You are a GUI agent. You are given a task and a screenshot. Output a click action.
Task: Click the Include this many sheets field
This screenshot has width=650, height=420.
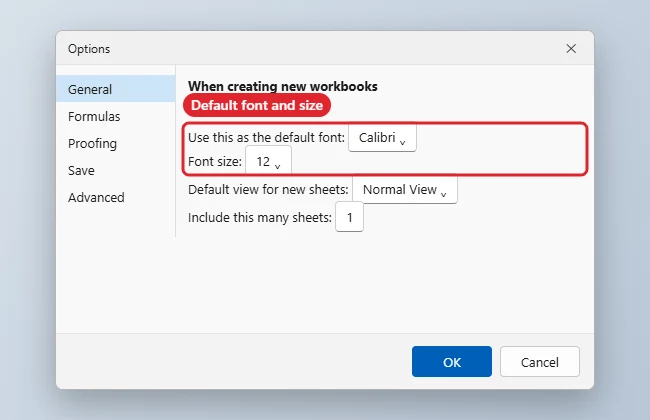click(x=349, y=217)
